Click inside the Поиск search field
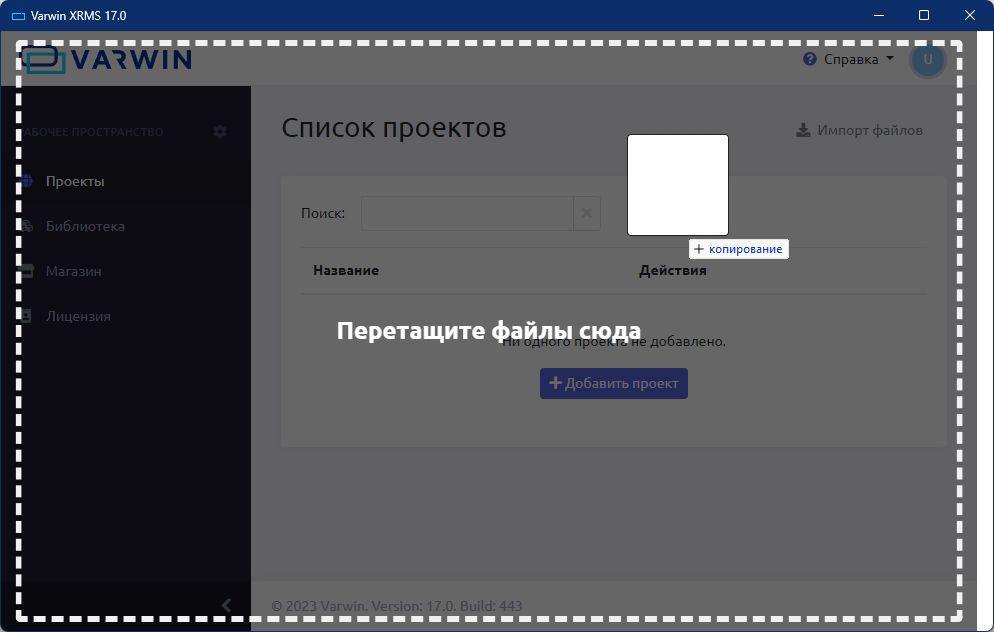994x632 pixels. click(x=466, y=213)
